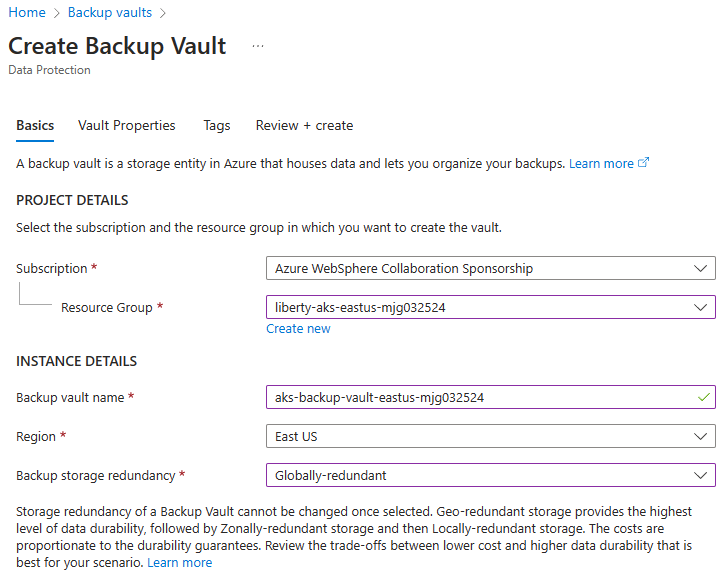Viewport: 725px width, 576px height.
Task: Open the Backup vaults breadcrumb link
Action: coord(110,12)
